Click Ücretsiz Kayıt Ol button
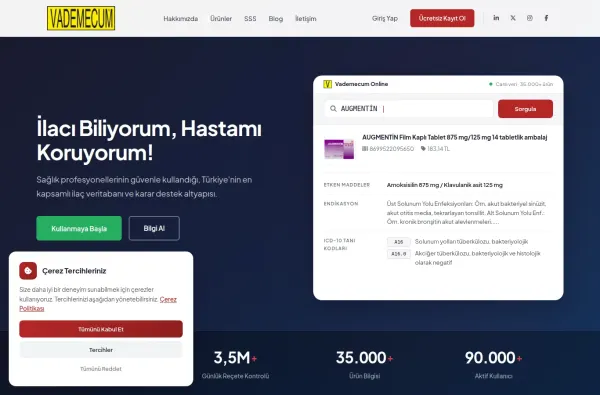The width and height of the screenshot is (600, 395). tap(442, 18)
